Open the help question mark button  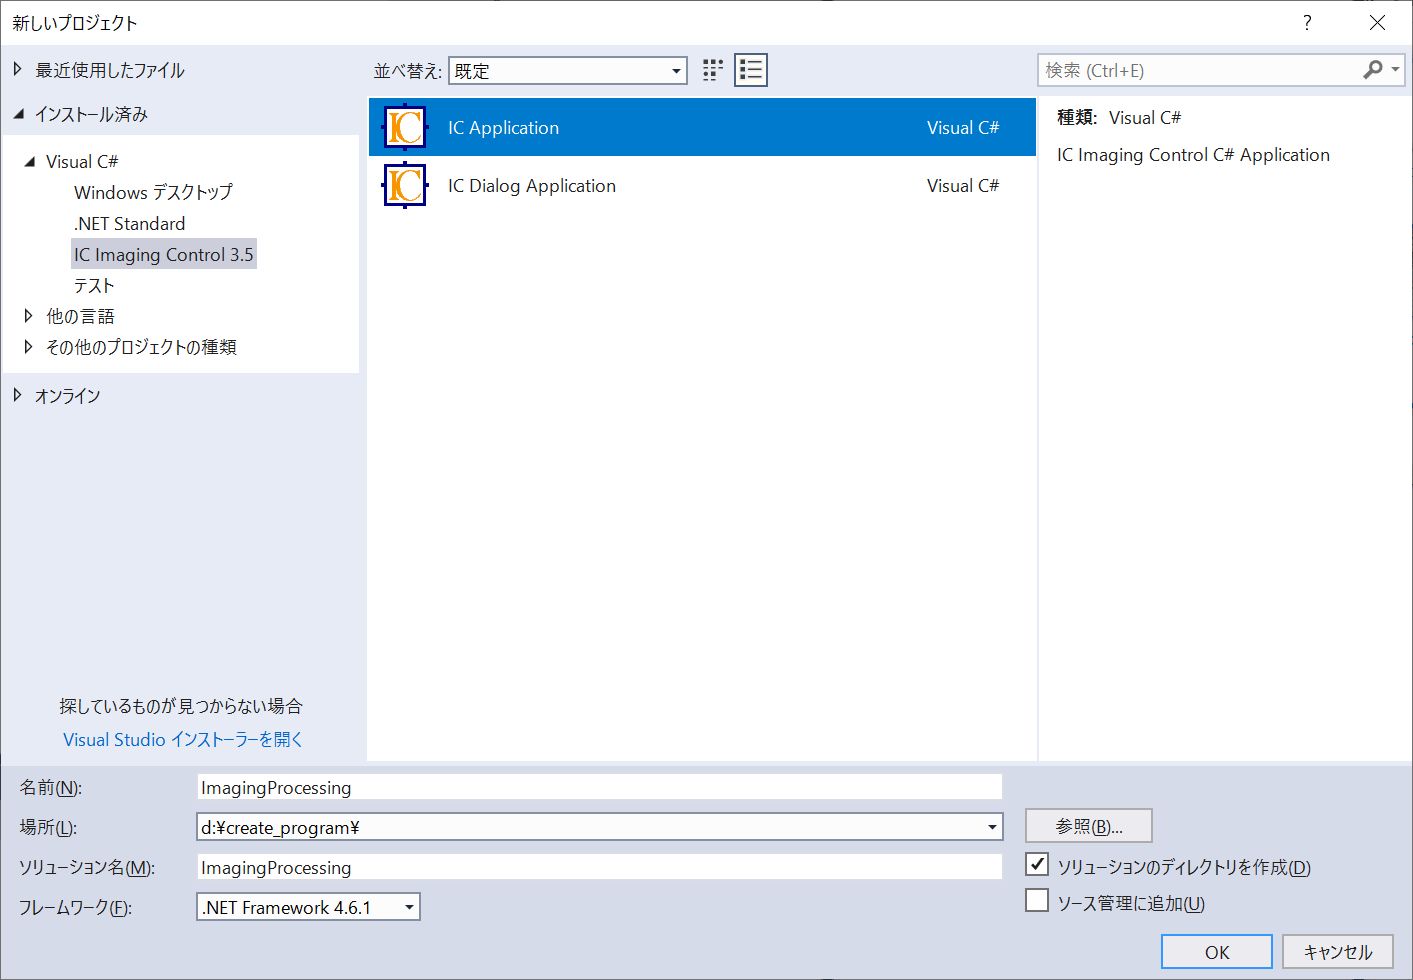tap(1307, 23)
